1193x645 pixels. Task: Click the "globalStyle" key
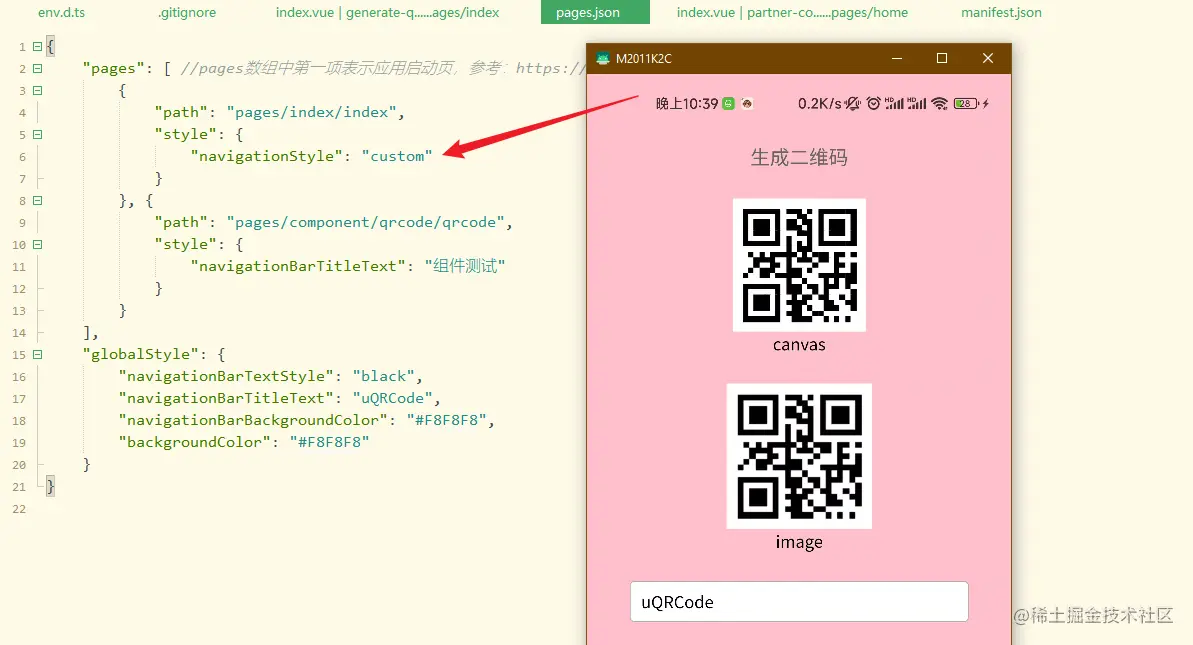point(141,354)
